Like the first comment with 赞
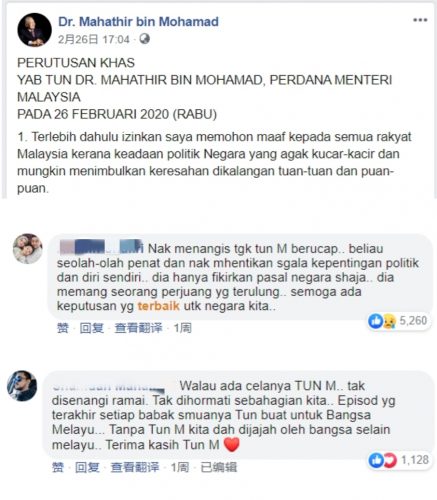This screenshot has width=437, height=500. 63,328
